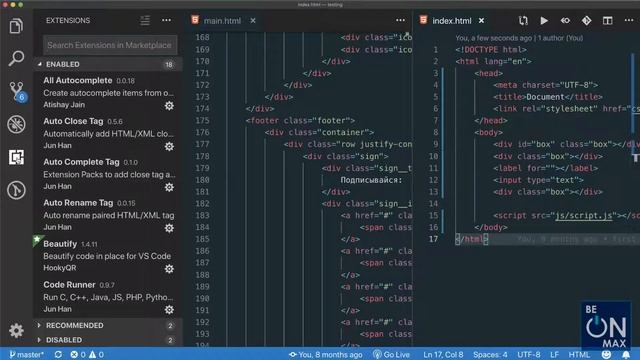Close the index.html tab
This screenshot has width=640, height=360.
click(x=482, y=20)
